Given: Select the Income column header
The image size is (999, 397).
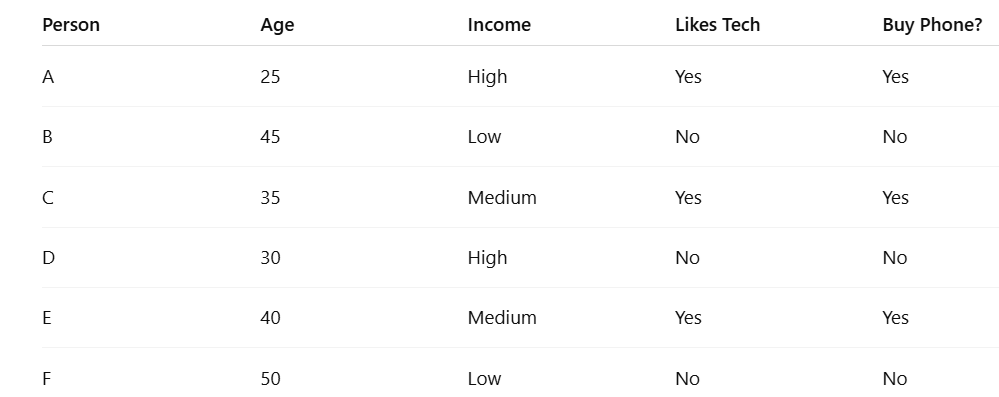Looking at the screenshot, I should 499,25.
